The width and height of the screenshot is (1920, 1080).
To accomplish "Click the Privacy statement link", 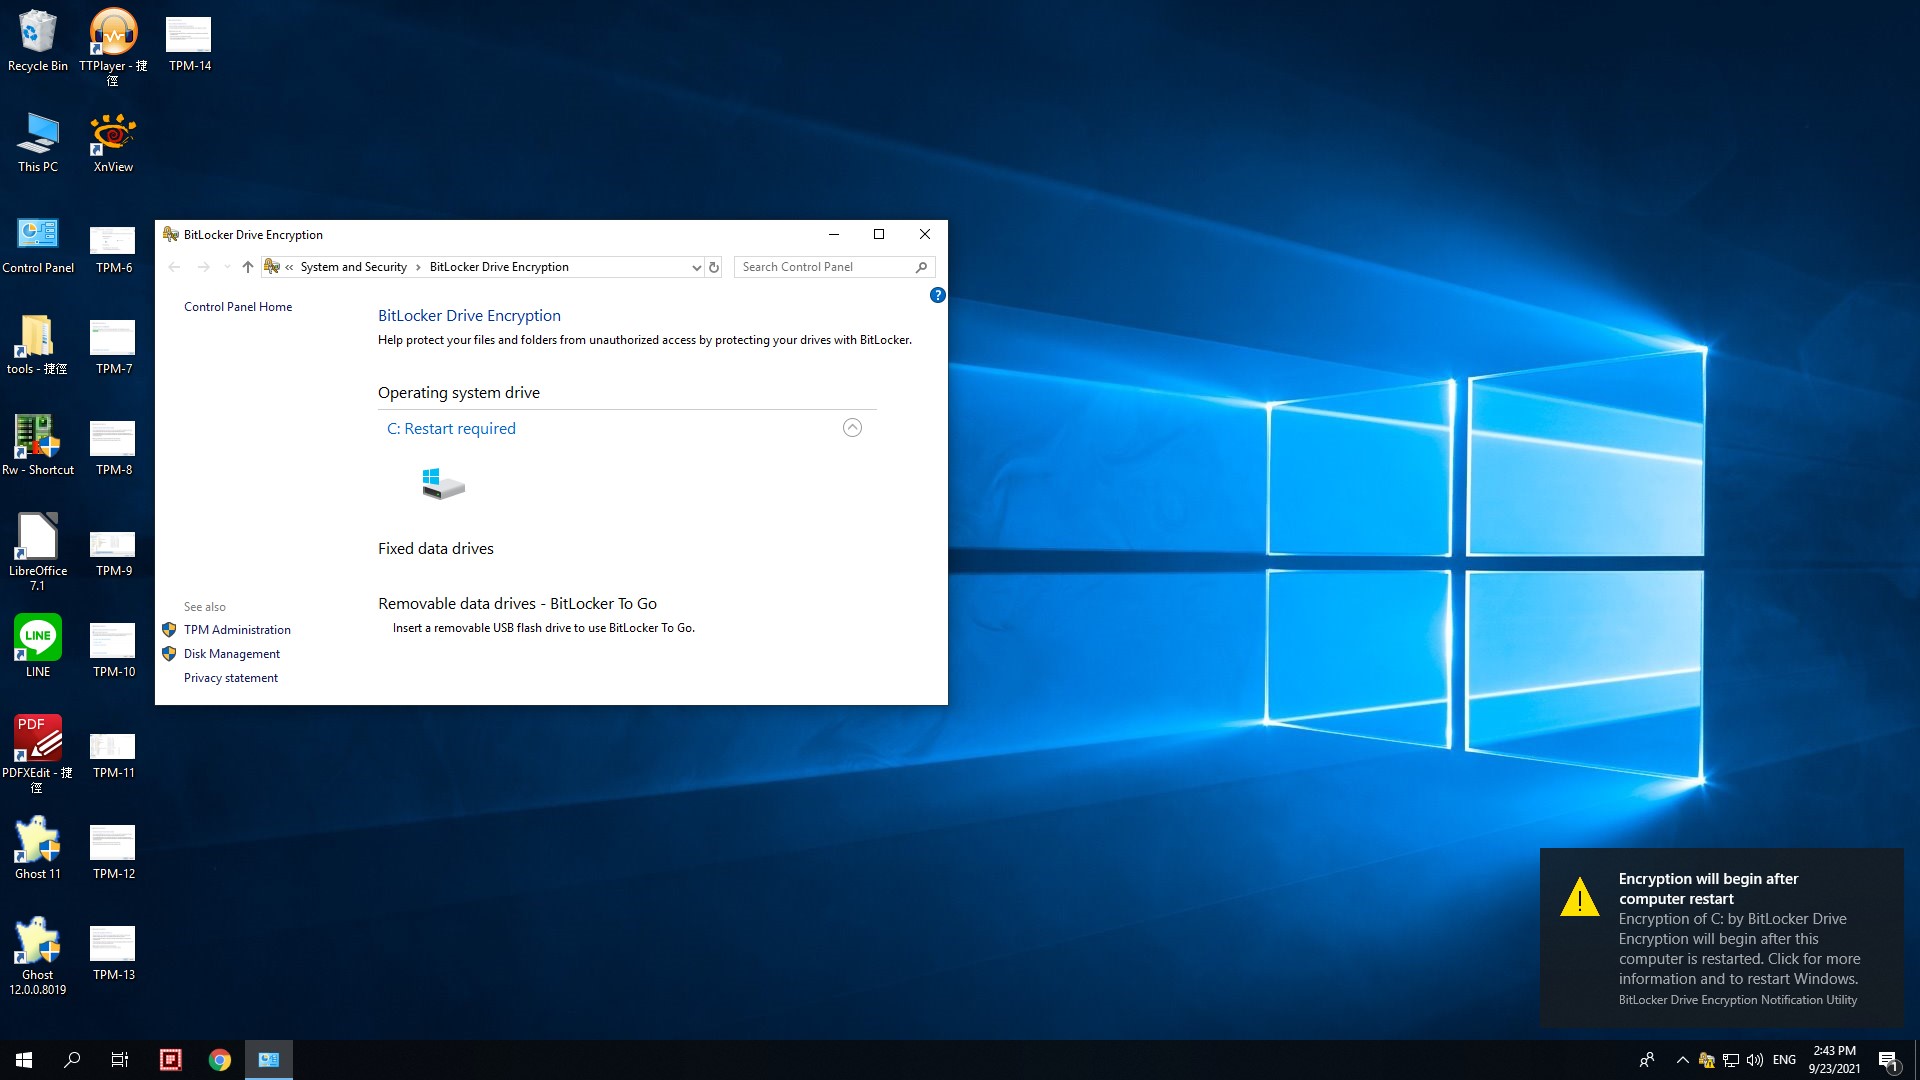I will (231, 678).
